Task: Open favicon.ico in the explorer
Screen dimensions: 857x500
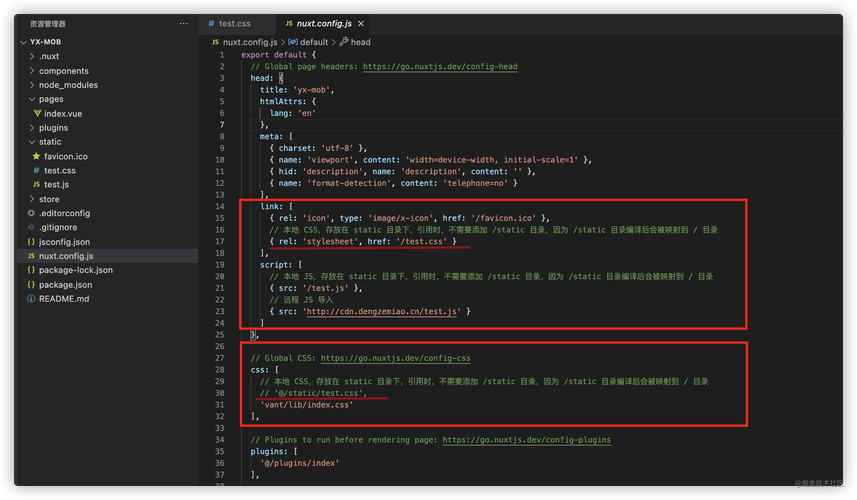Action: [x=66, y=156]
